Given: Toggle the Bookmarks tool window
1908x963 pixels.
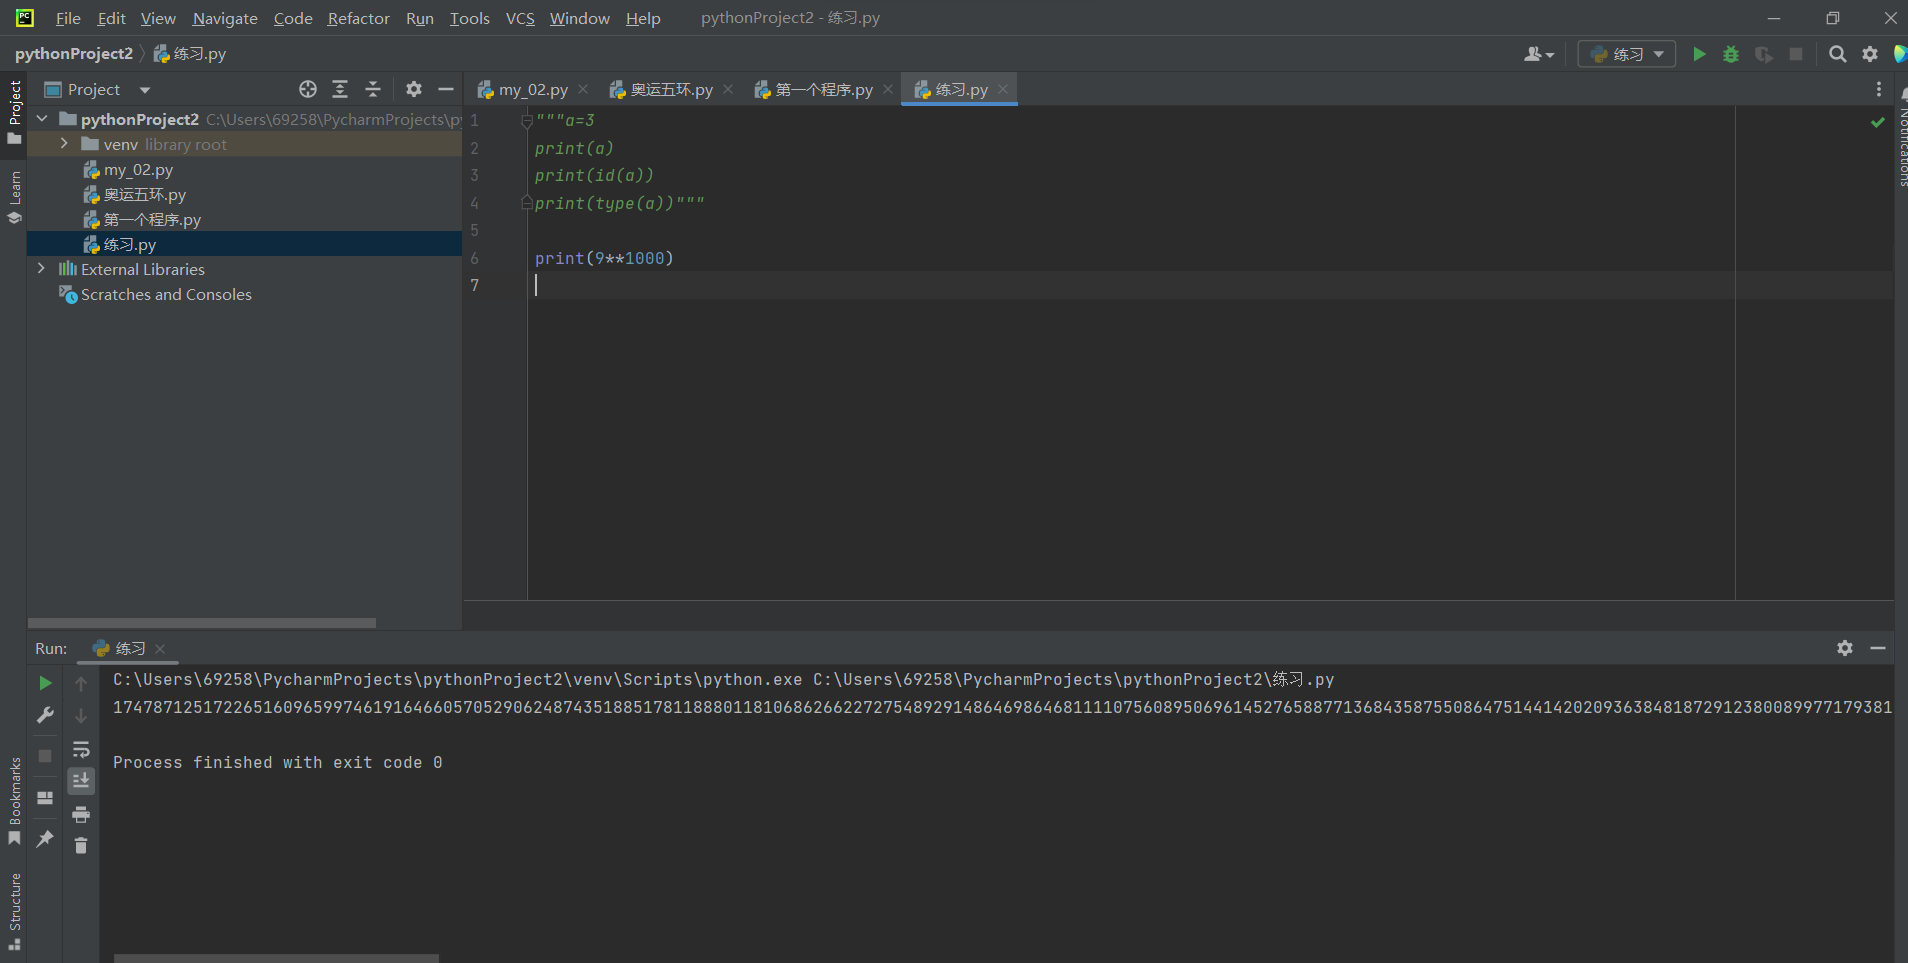Looking at the screenshot, I should coord(14,801).
